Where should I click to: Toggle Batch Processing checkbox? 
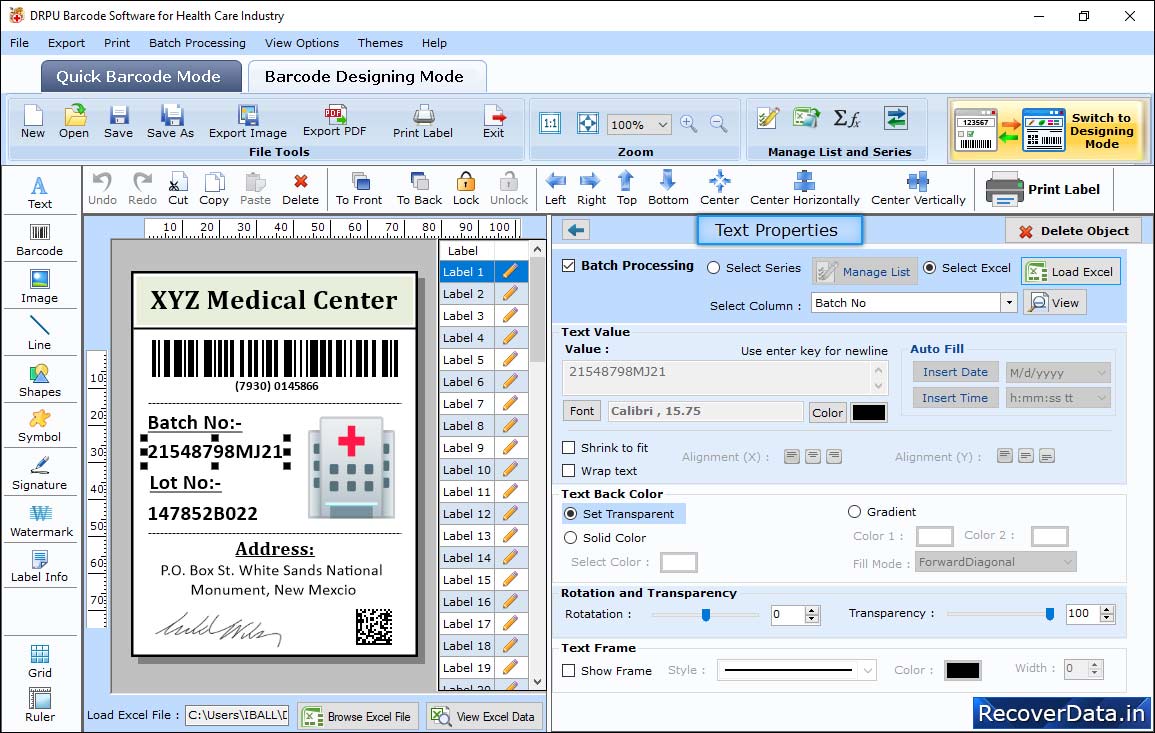coord(569,265)
